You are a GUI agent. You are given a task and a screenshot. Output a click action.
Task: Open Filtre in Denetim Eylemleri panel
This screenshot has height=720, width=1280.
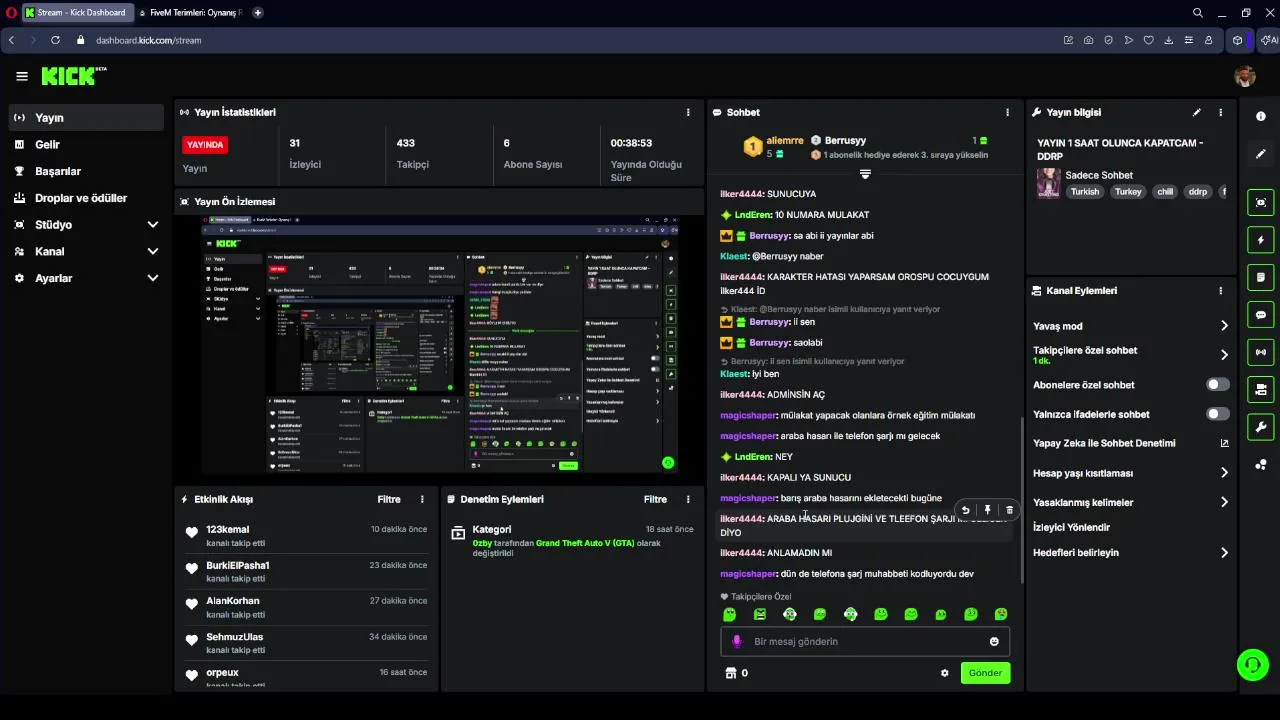655,499
